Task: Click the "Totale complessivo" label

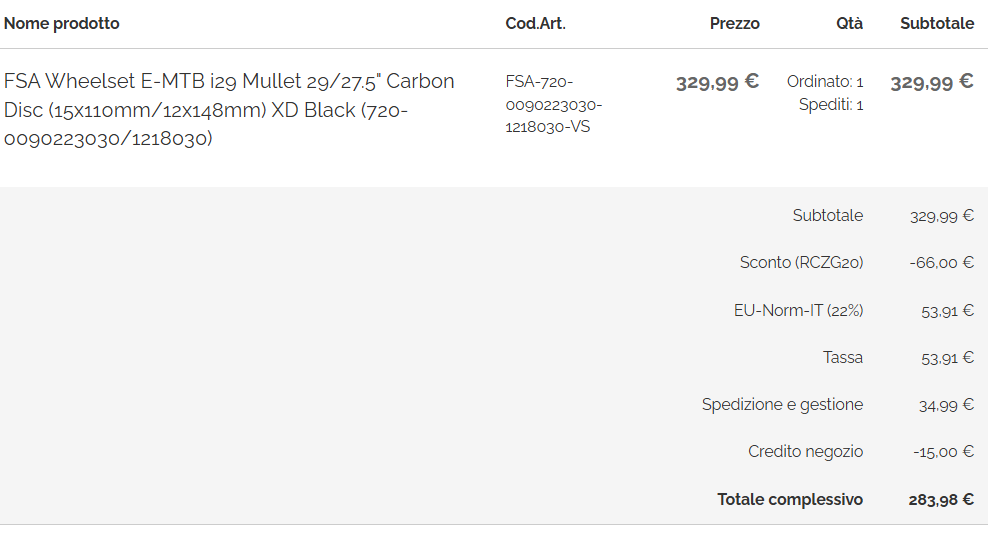Action: coord(790,499)
